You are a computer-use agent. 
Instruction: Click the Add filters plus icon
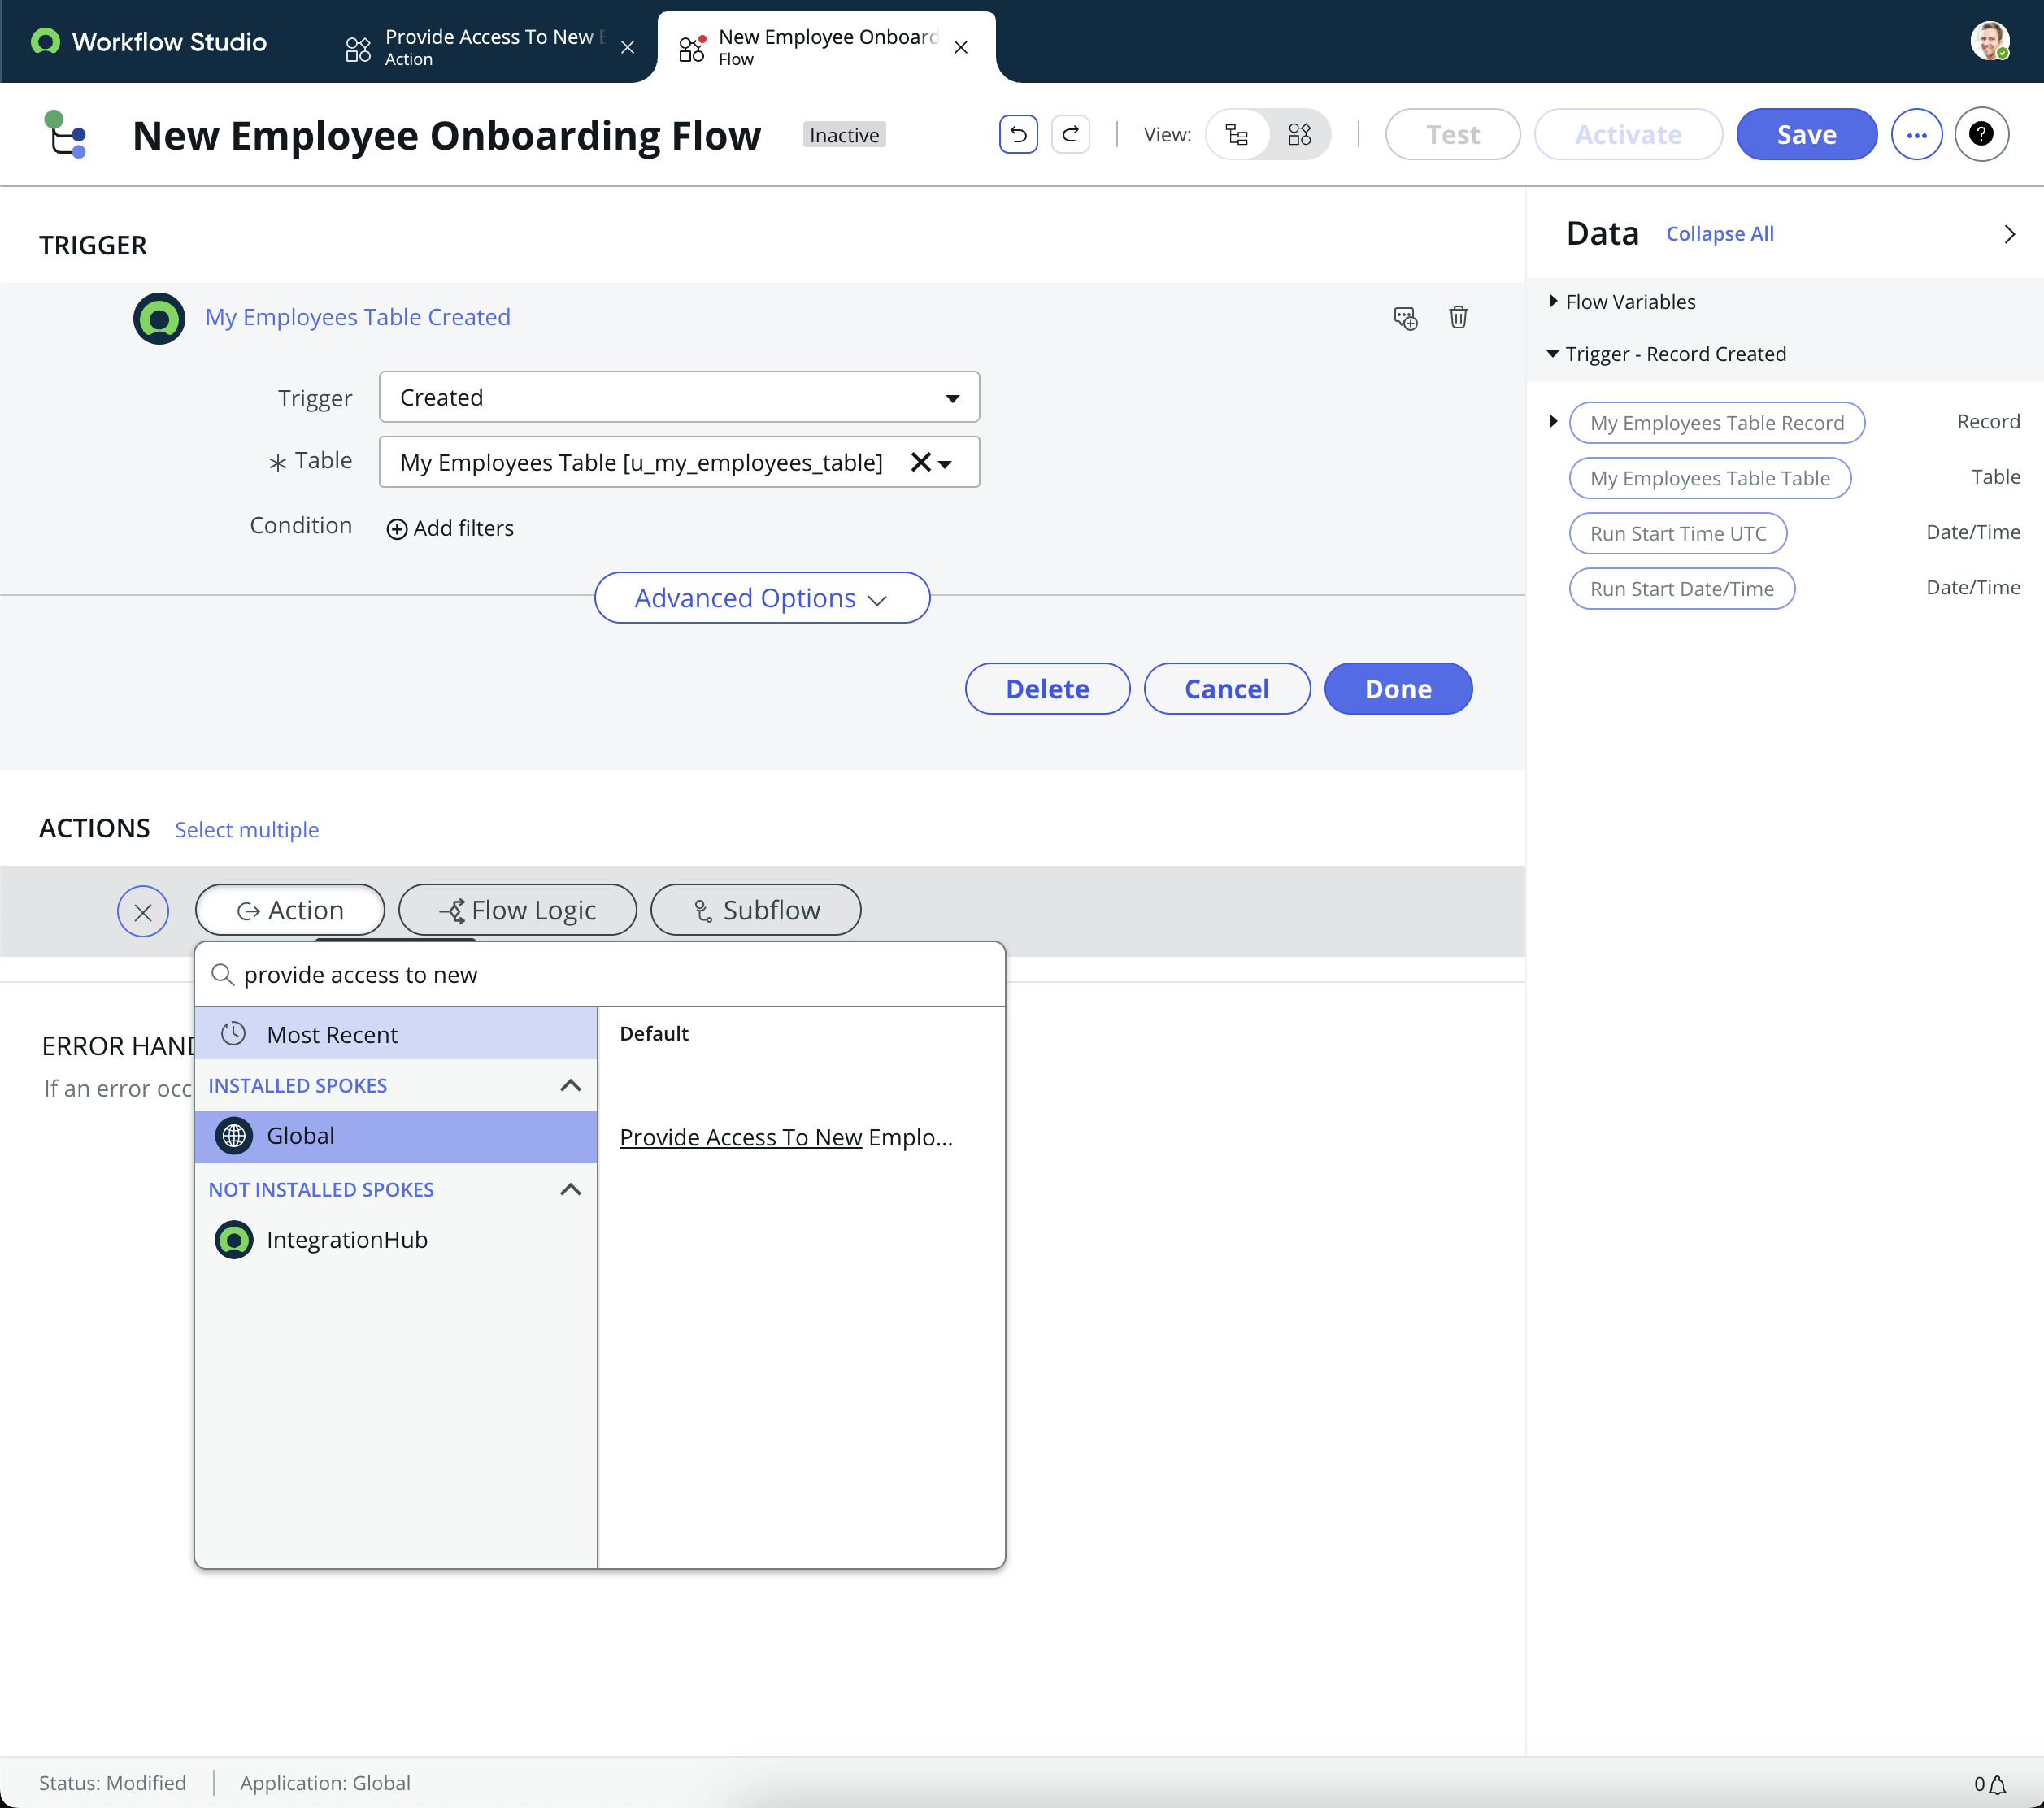[396, 529]
